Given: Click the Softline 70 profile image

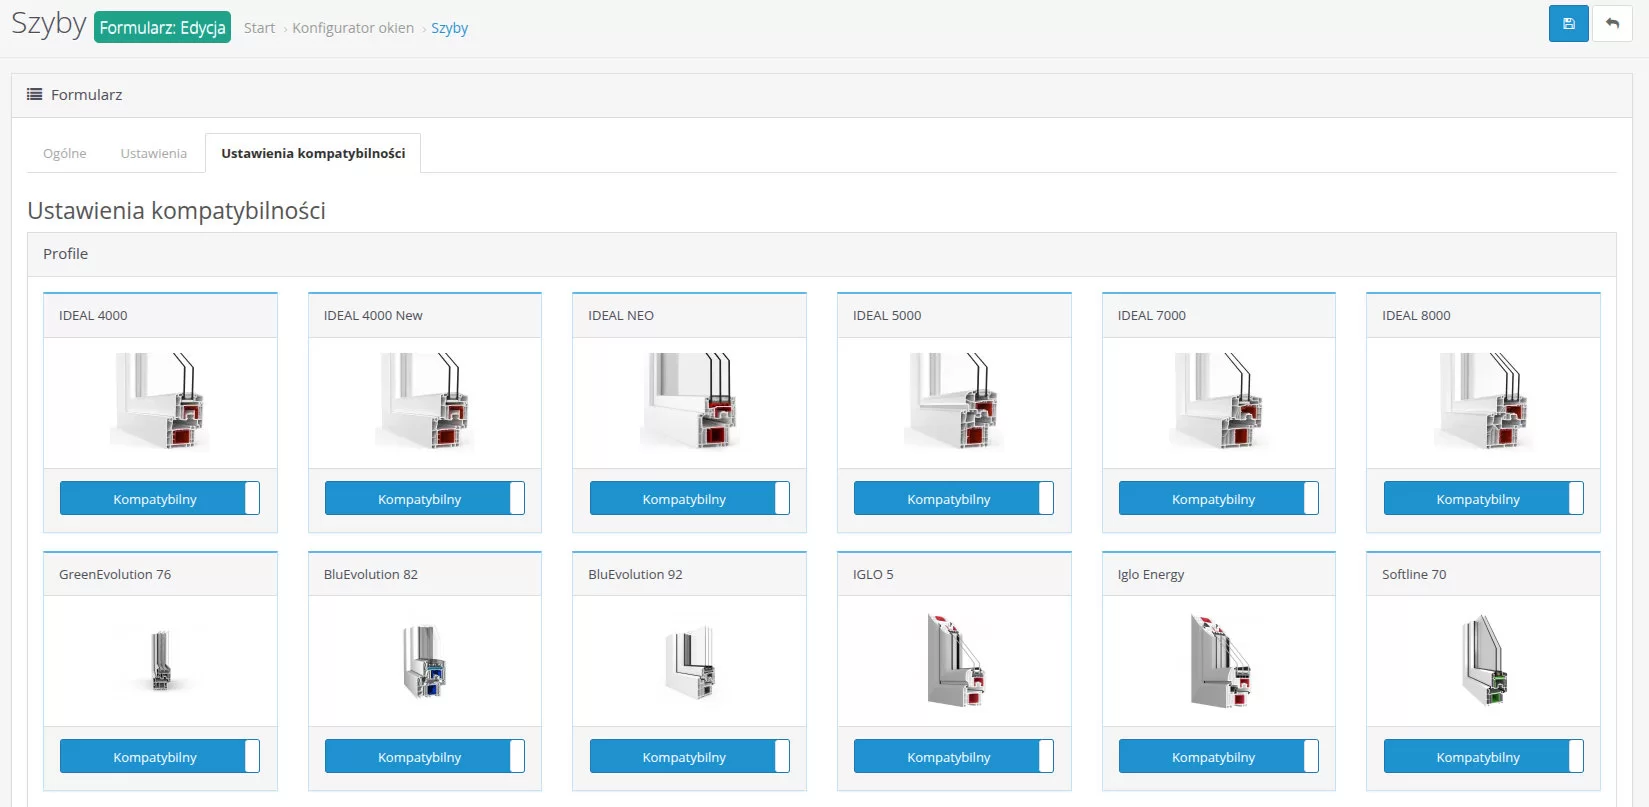Looking at the screenshot, I should [x=1483, y=661].
